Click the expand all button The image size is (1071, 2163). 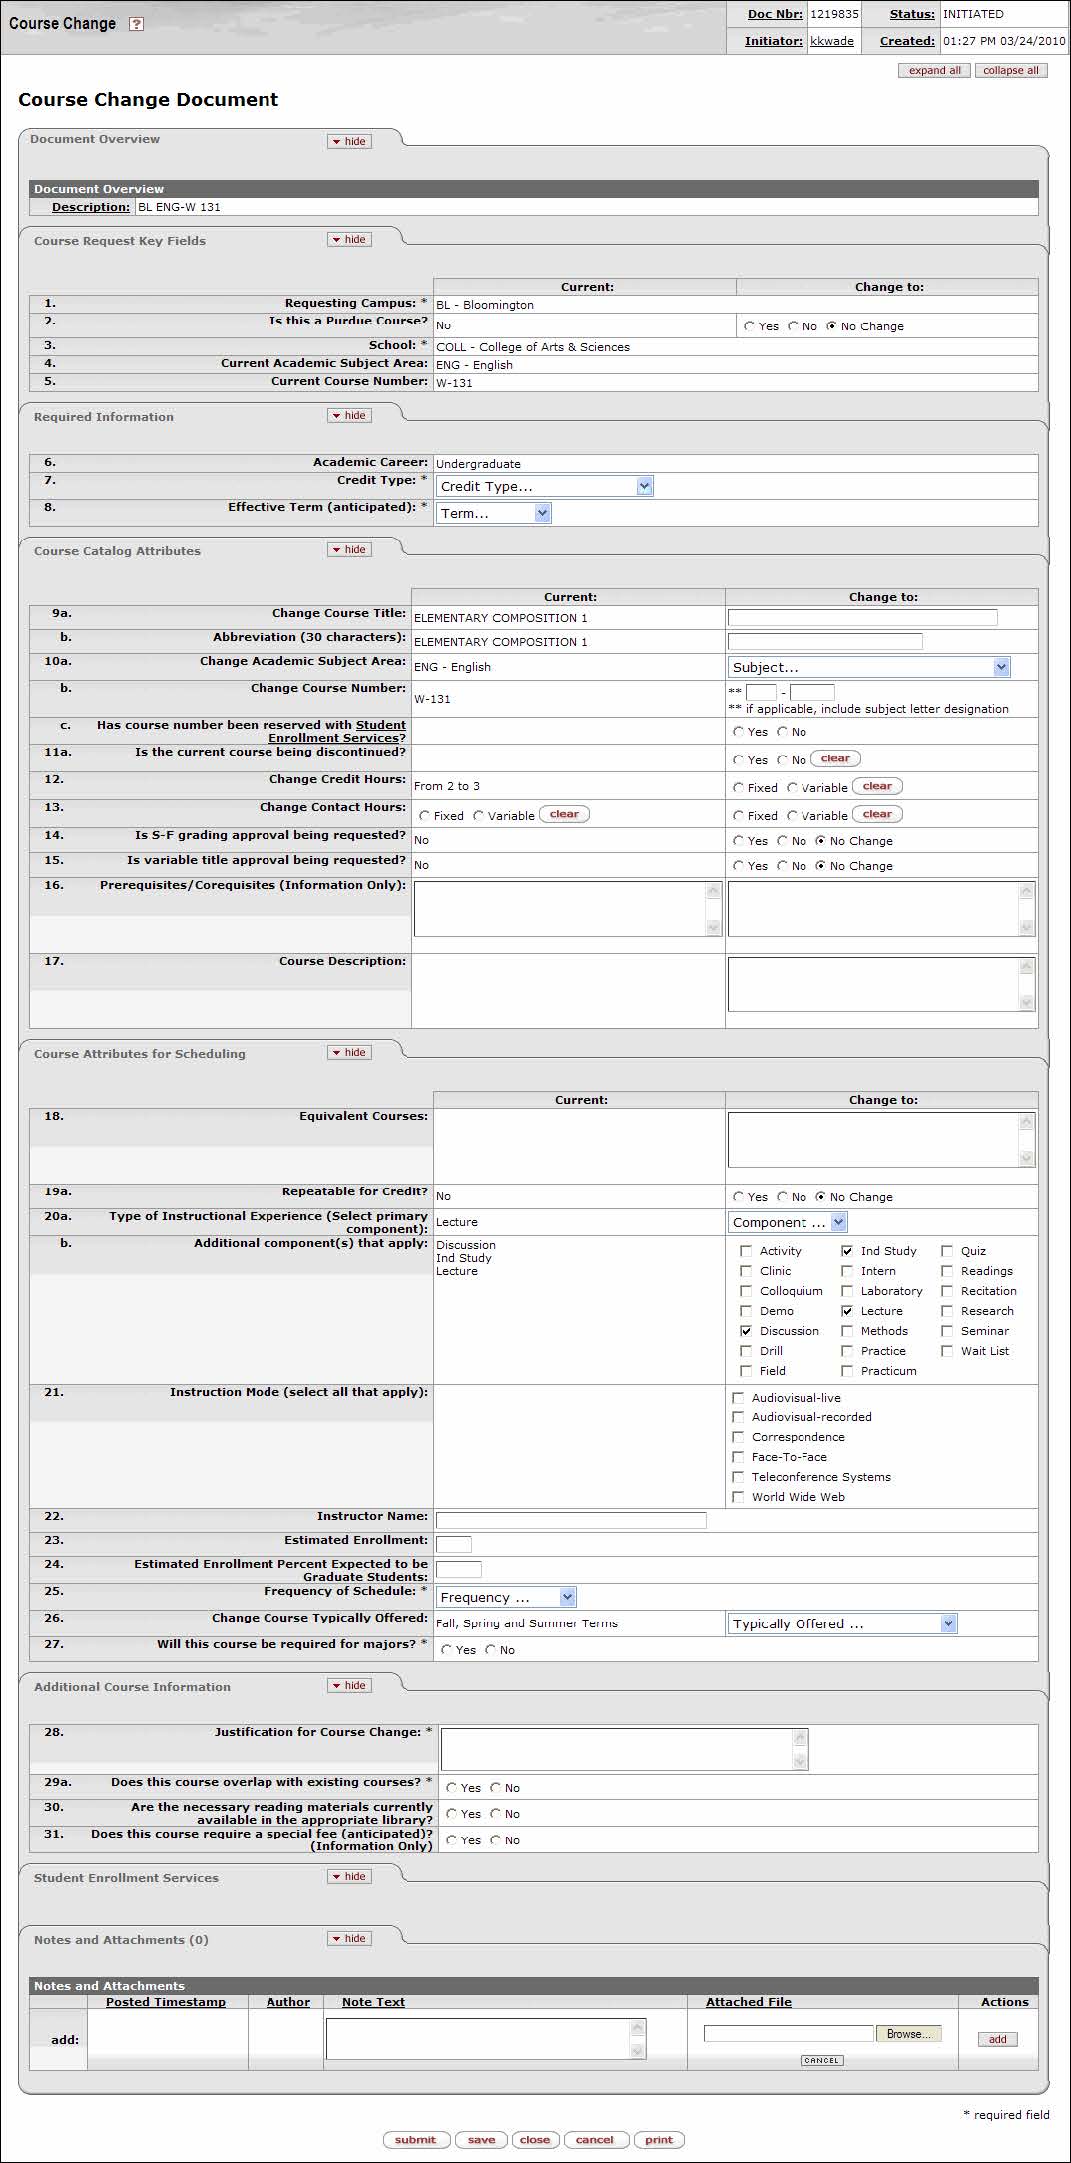[x=934, y=71]
